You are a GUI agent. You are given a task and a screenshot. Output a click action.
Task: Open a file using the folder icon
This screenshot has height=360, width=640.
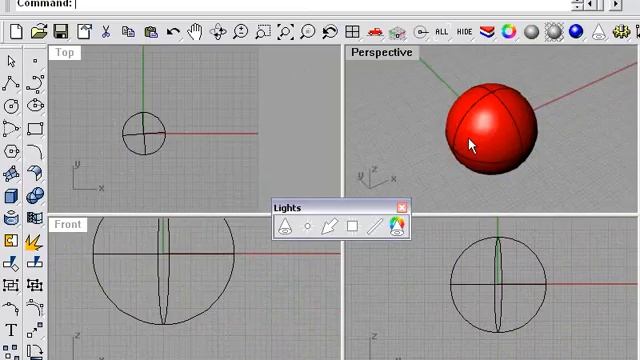point(39,31)
